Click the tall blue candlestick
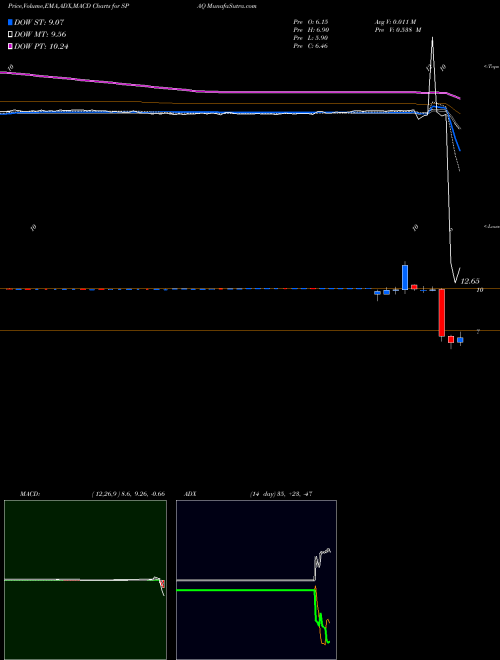 pyautogui.click(x=405, y=277)
